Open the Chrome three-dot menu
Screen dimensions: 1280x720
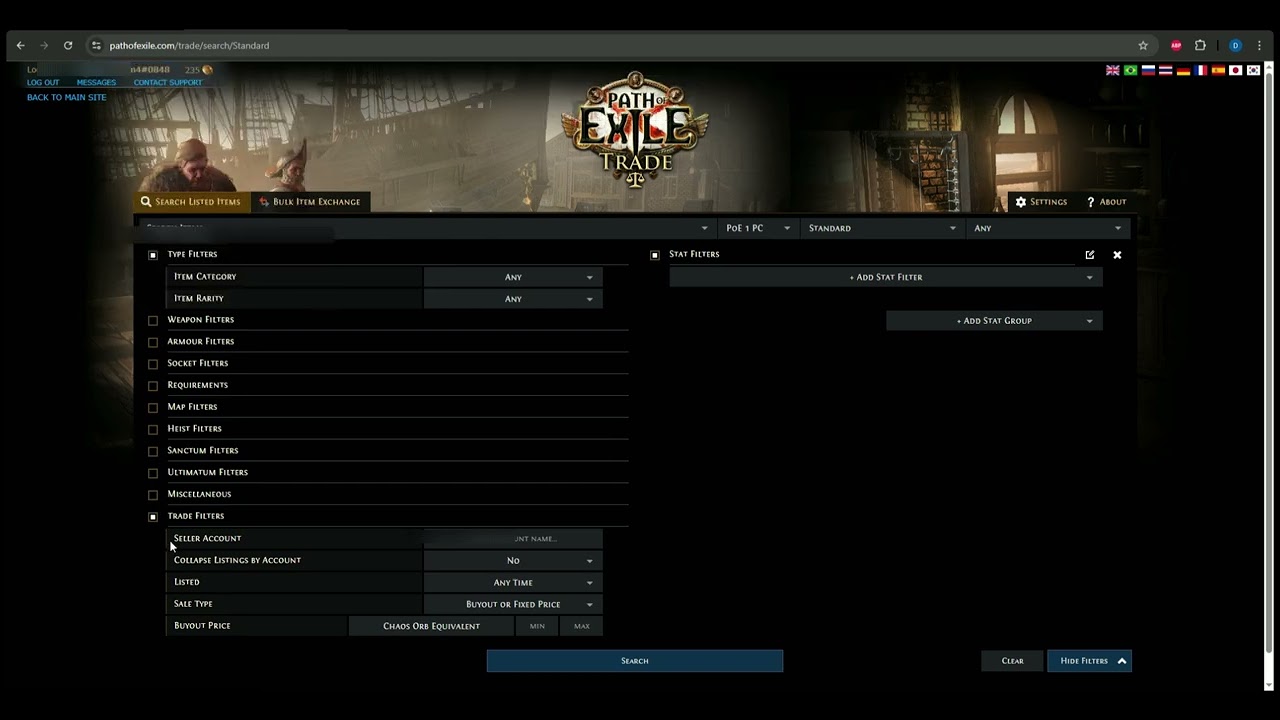[x=1259, y=45]
